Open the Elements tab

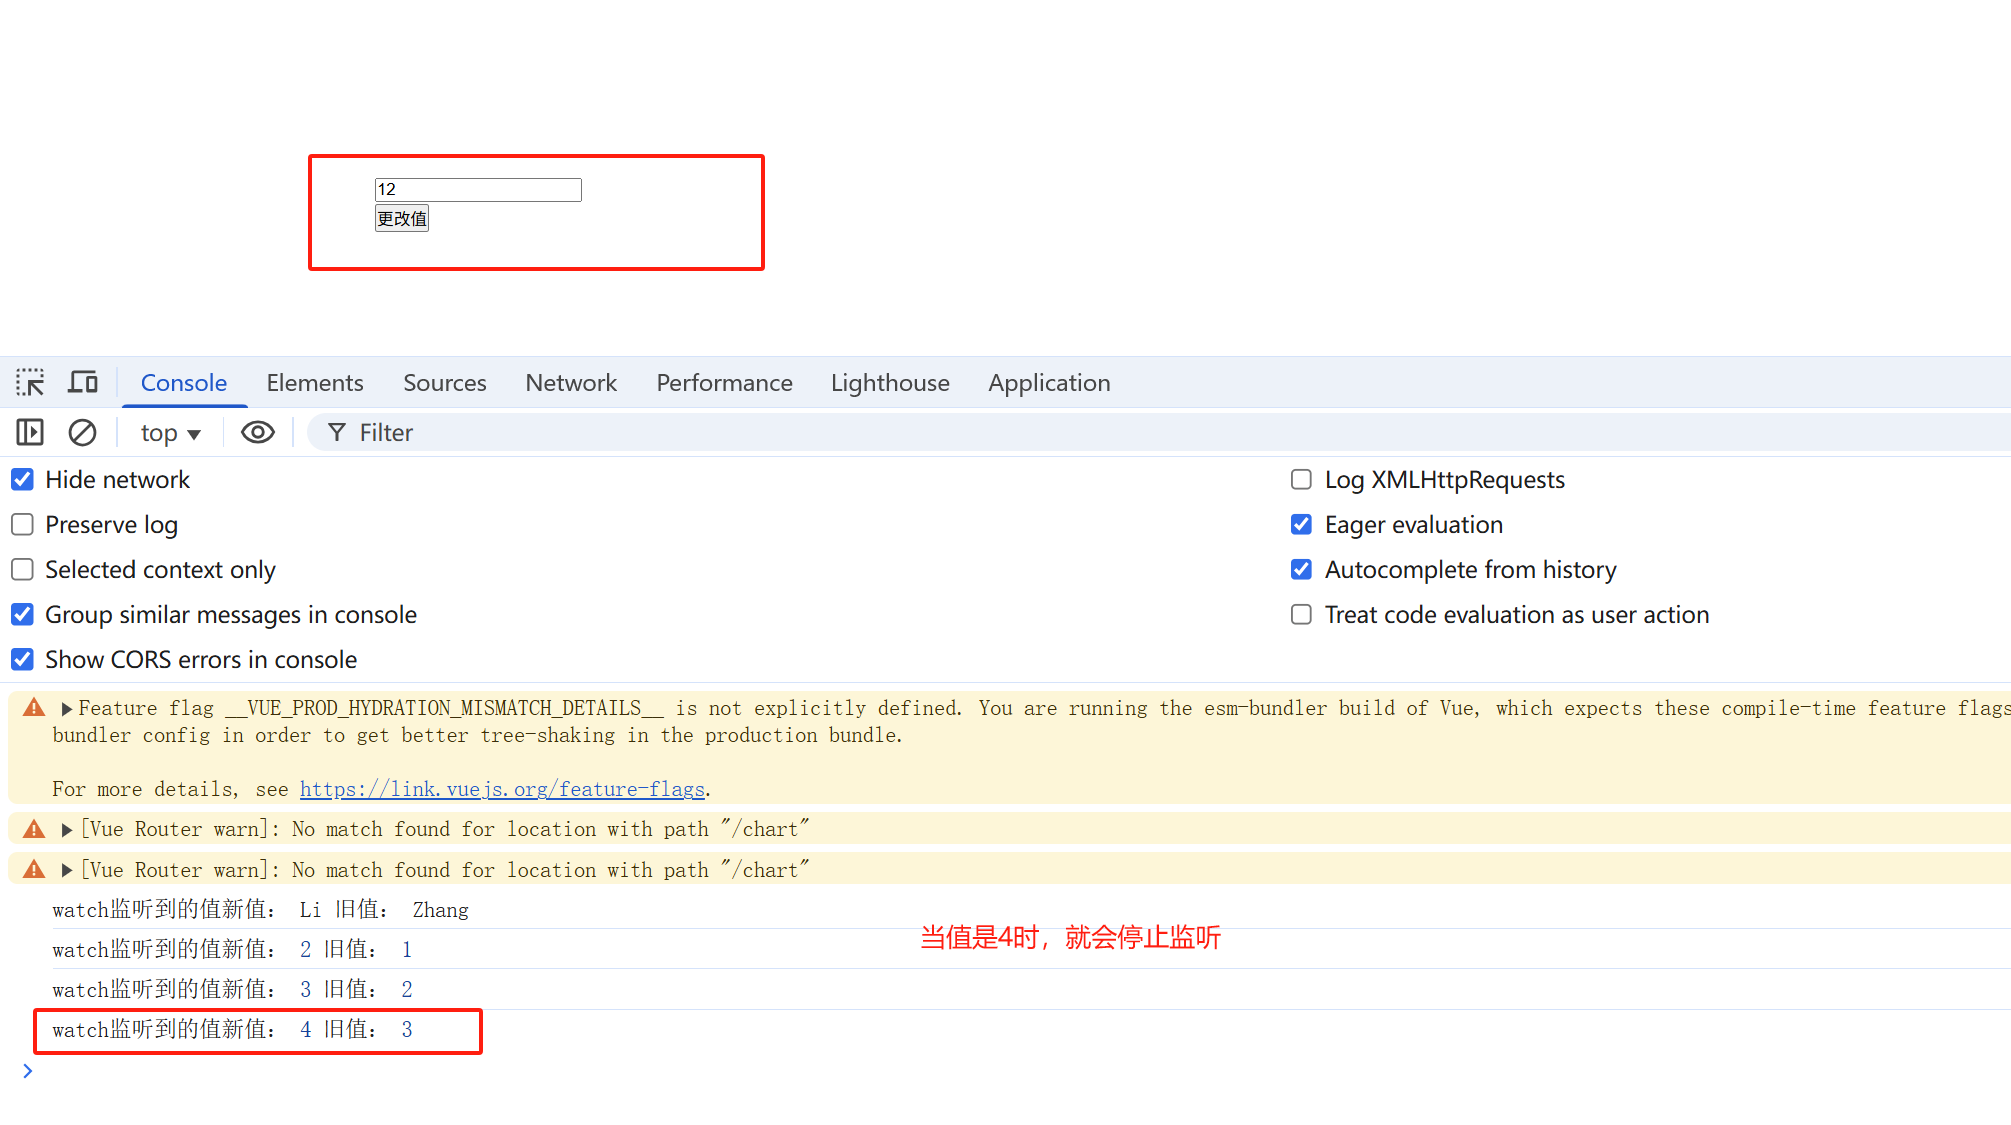(x=314, y=383)
